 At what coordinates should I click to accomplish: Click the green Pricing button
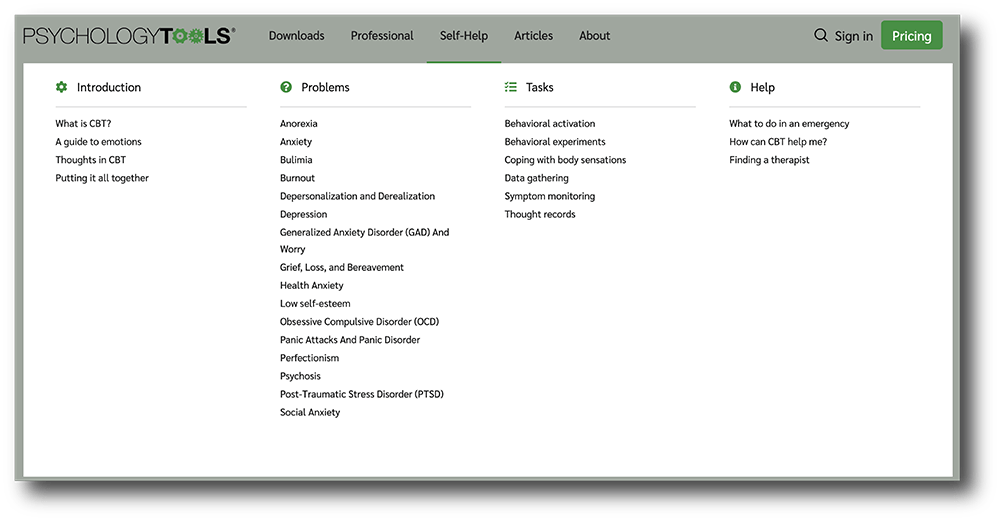point(911,36)
